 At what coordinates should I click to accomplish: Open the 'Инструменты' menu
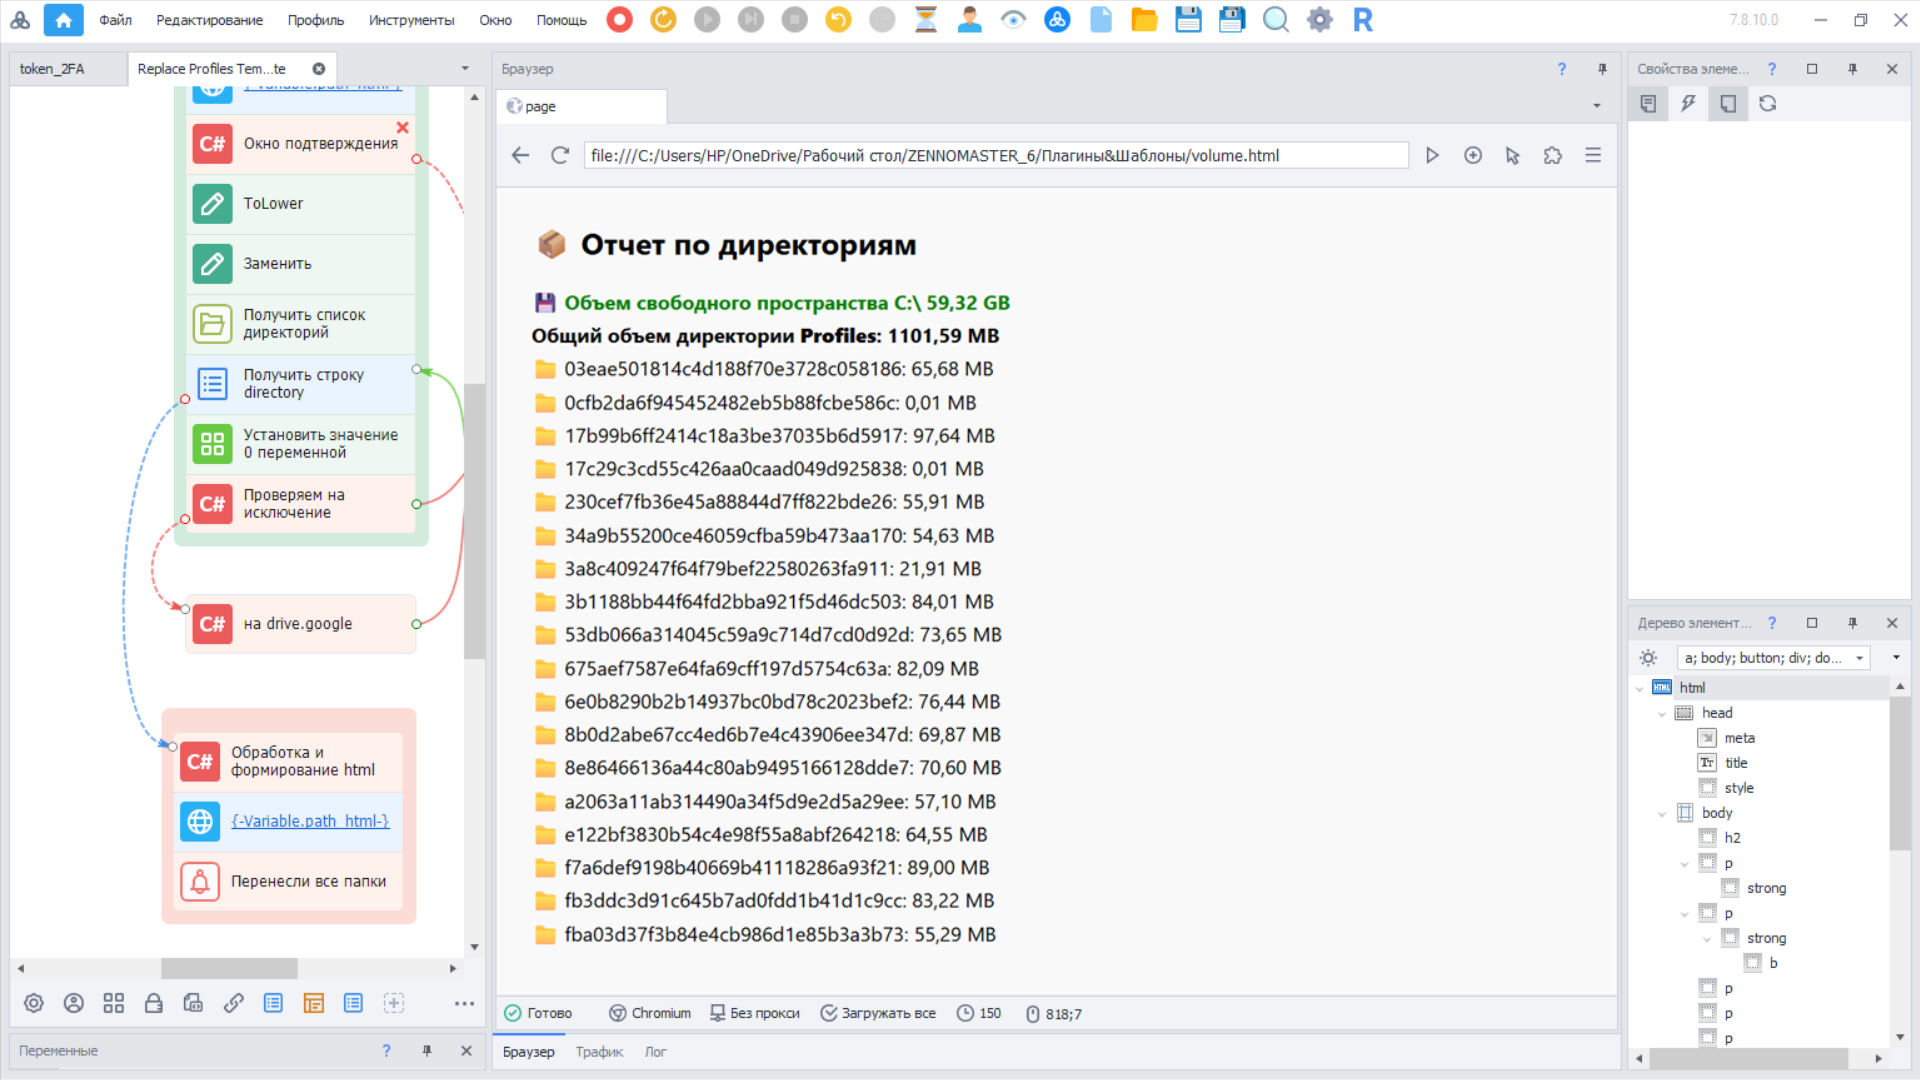411,20
